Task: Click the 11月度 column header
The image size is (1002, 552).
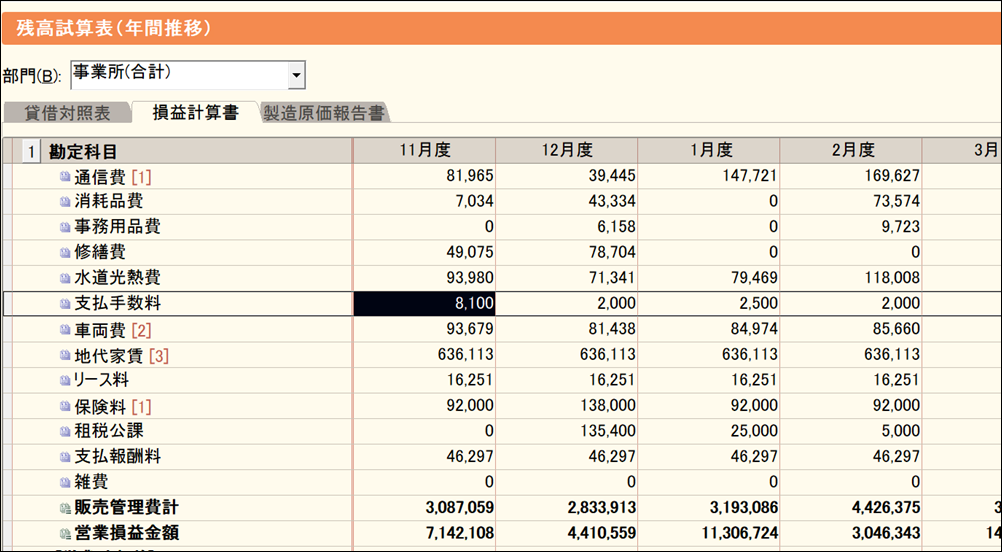Action: pos(425,150)
